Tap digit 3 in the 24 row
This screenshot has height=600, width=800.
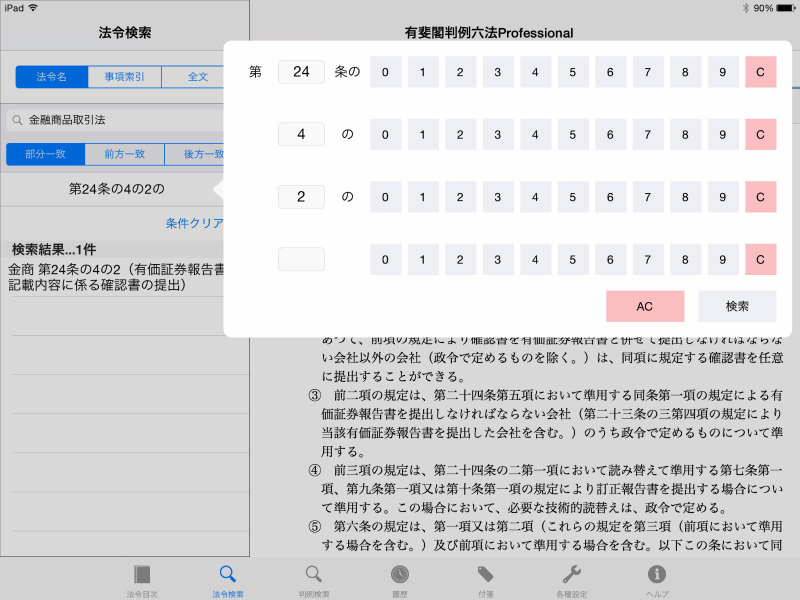tap(498, 72)
